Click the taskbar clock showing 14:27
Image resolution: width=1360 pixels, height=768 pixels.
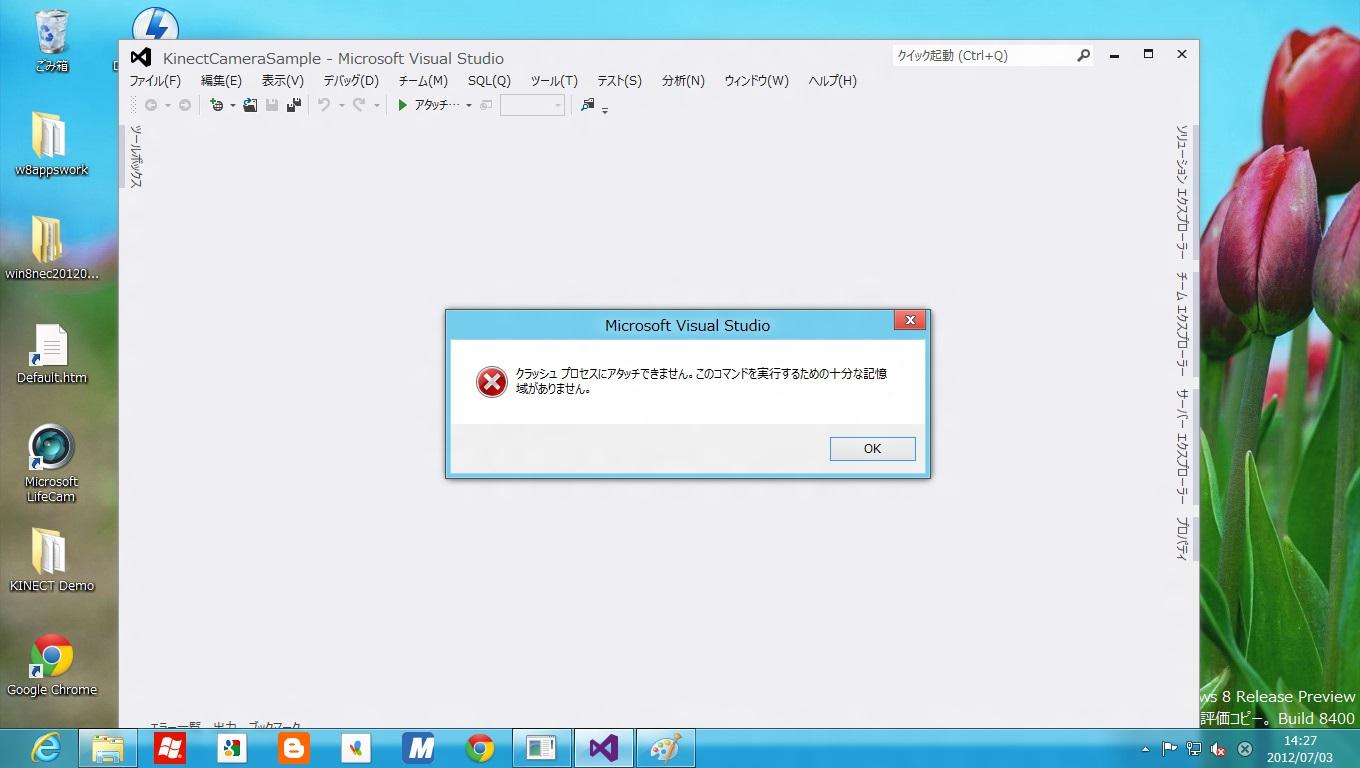coord(1300,749)
